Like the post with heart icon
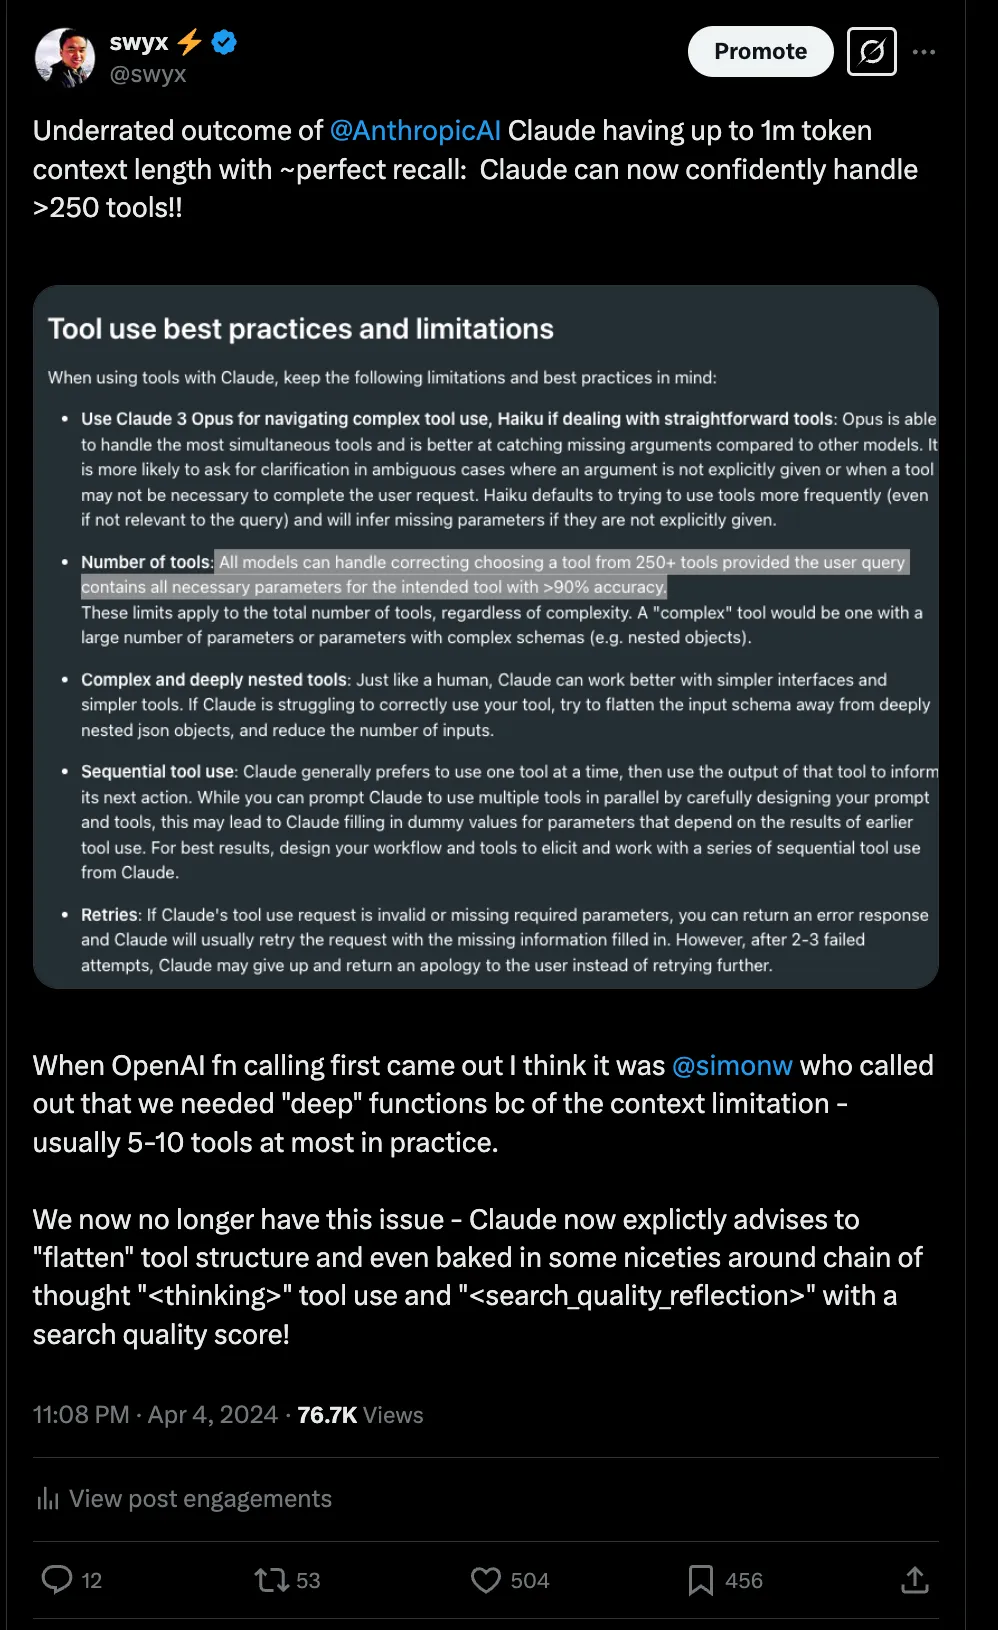 click(x=486, y=1579)
